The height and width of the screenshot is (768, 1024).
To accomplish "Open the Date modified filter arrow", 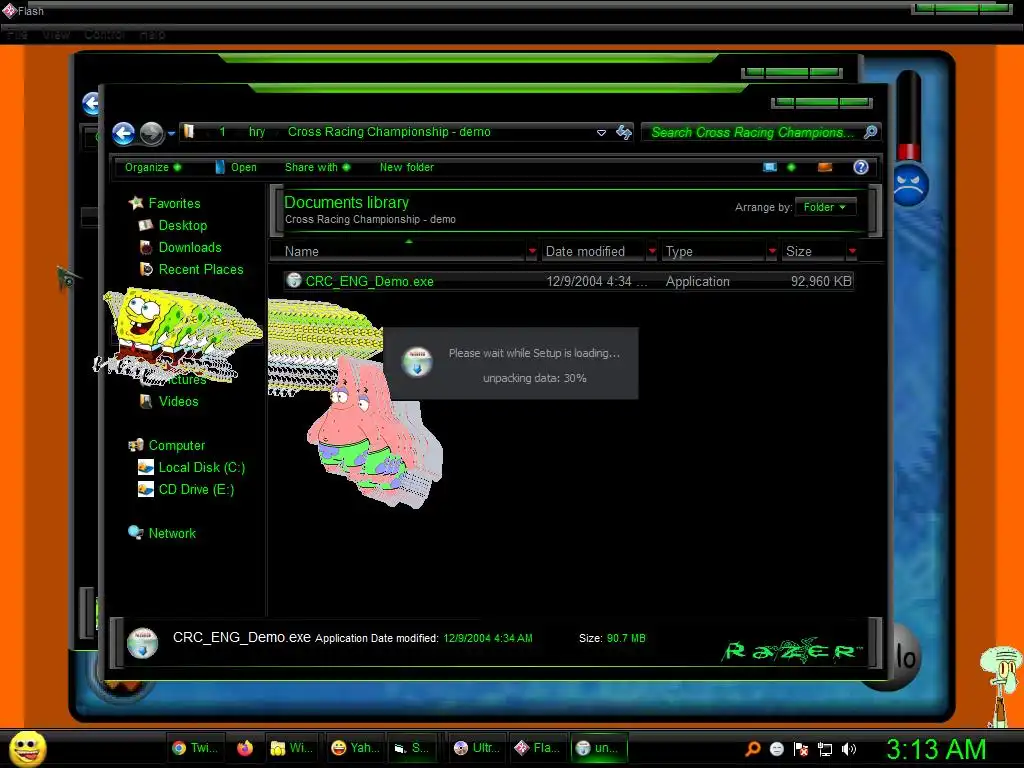I will pos(652,251).
